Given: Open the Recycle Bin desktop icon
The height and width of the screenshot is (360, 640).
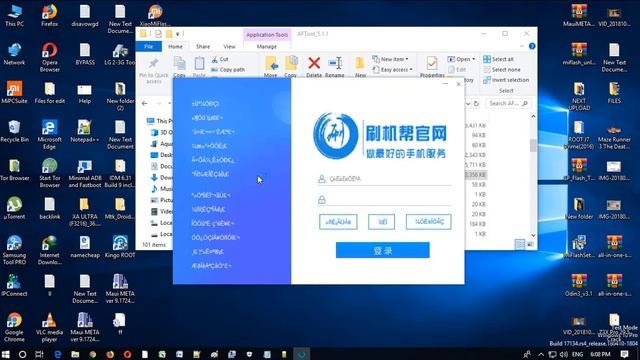Looking at the screenshot, I should (15, 131).
